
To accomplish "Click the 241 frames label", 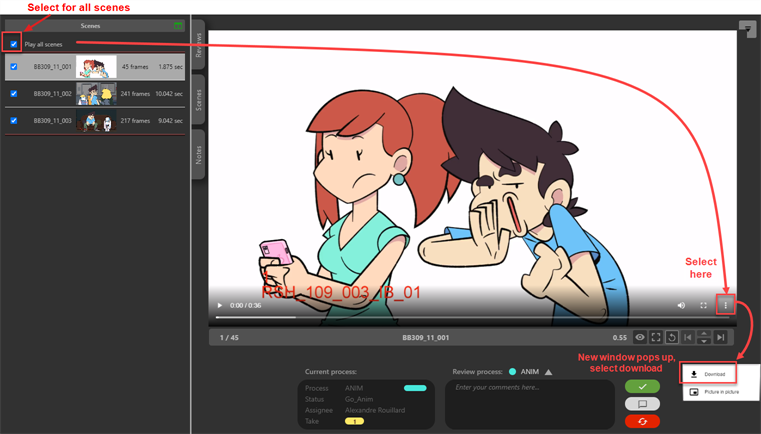I will point(135,94).
